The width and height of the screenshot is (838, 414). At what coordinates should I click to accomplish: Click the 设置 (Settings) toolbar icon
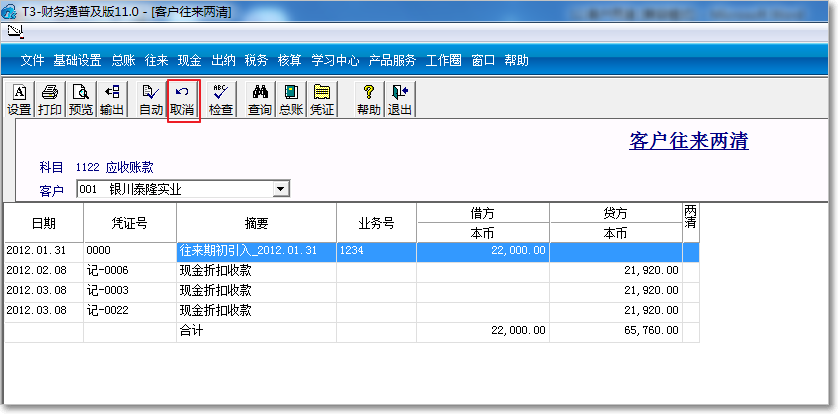point(19,100)
